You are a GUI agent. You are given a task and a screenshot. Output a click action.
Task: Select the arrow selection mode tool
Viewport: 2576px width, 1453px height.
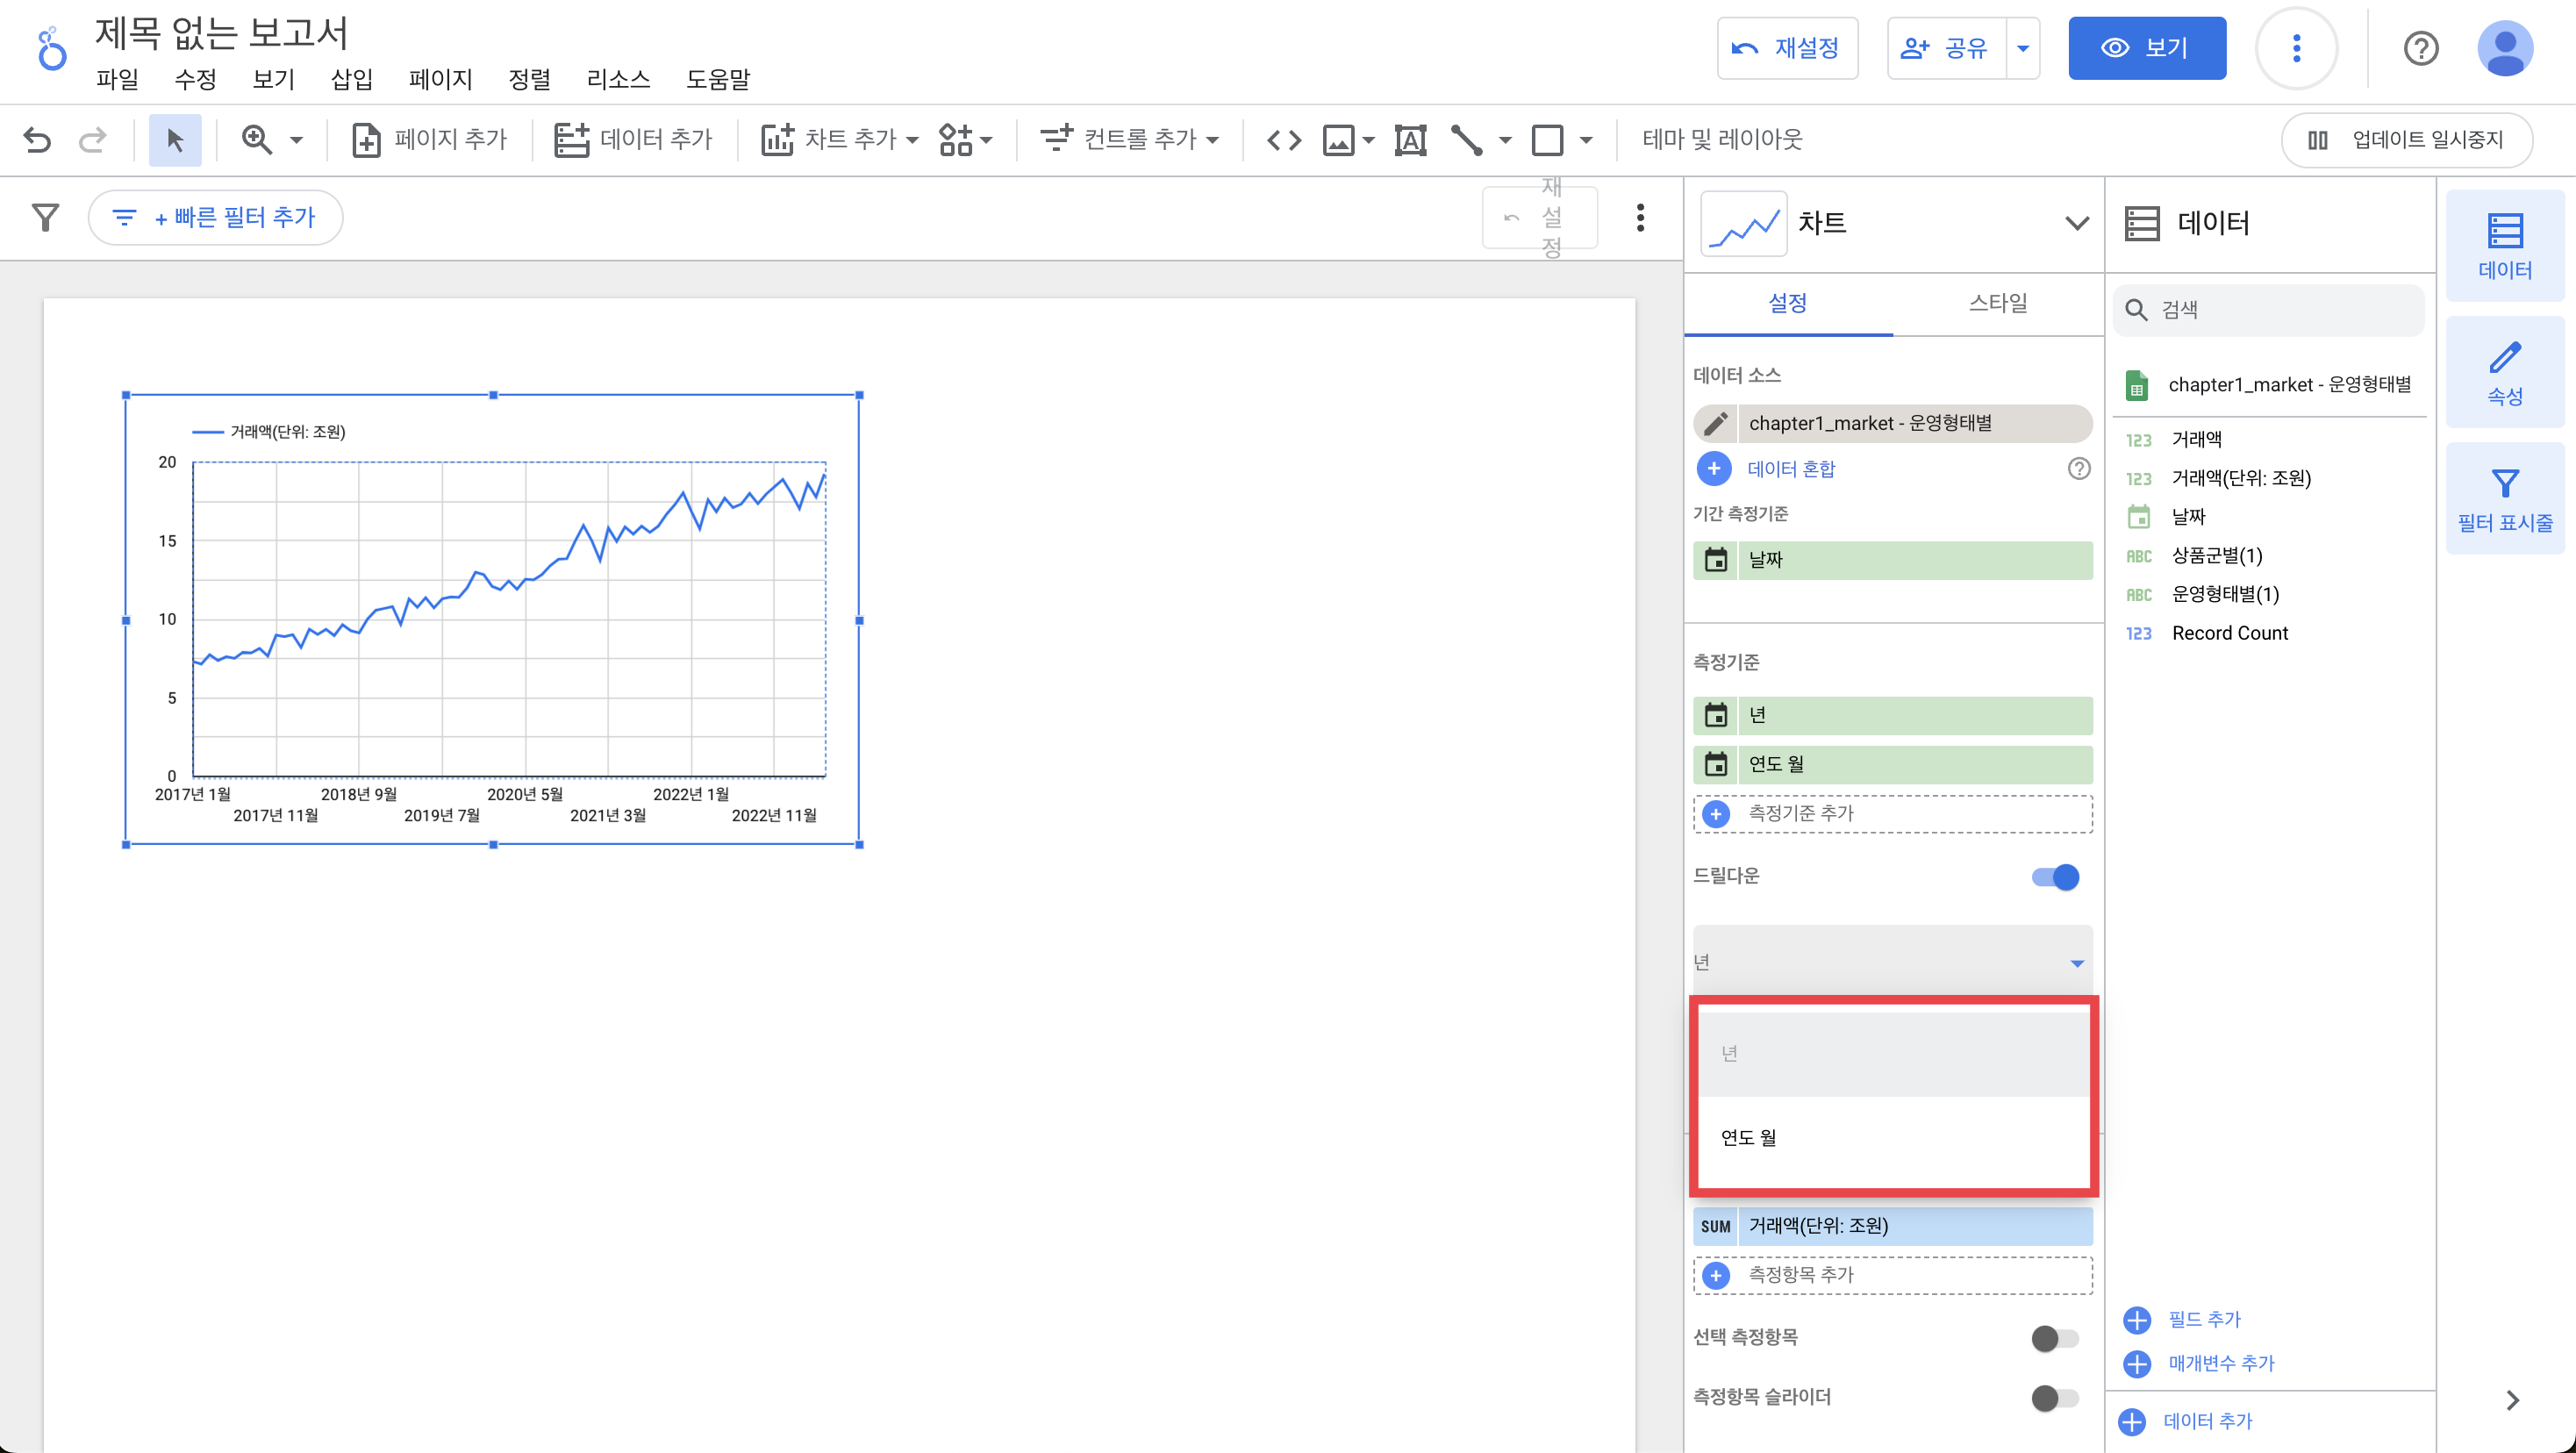tap(175, 140)
